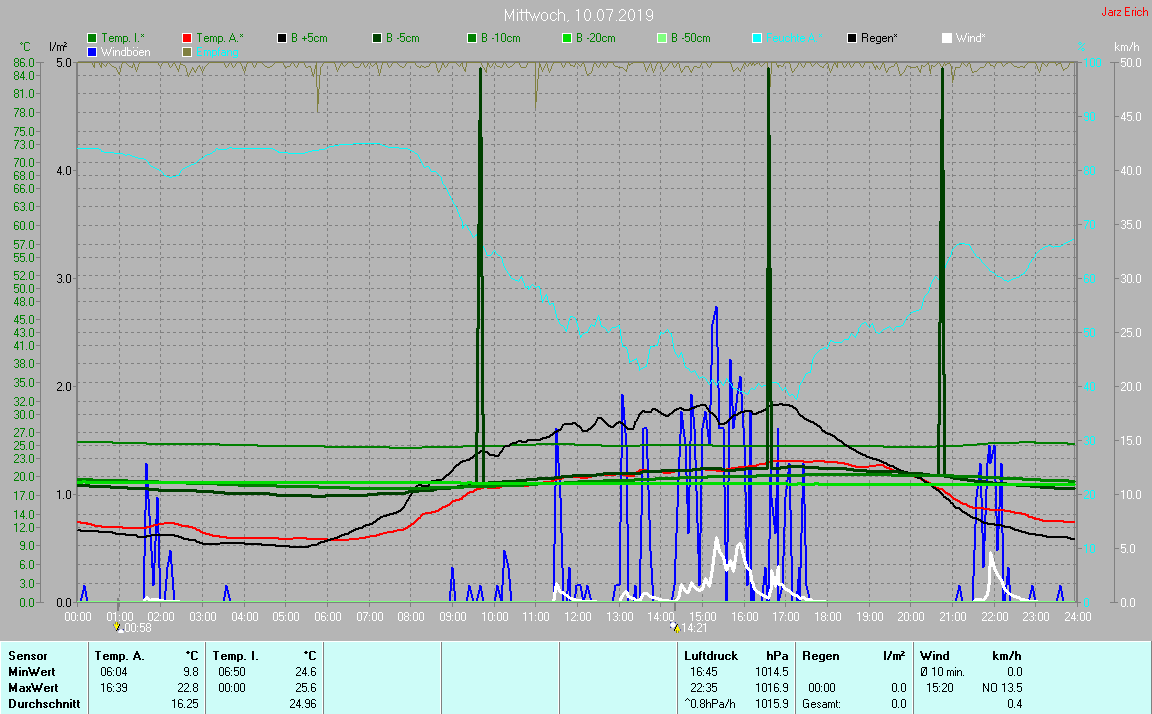
Task: Click the date title Mittwoch, 10.07.2019
Action: click(578, 15)
